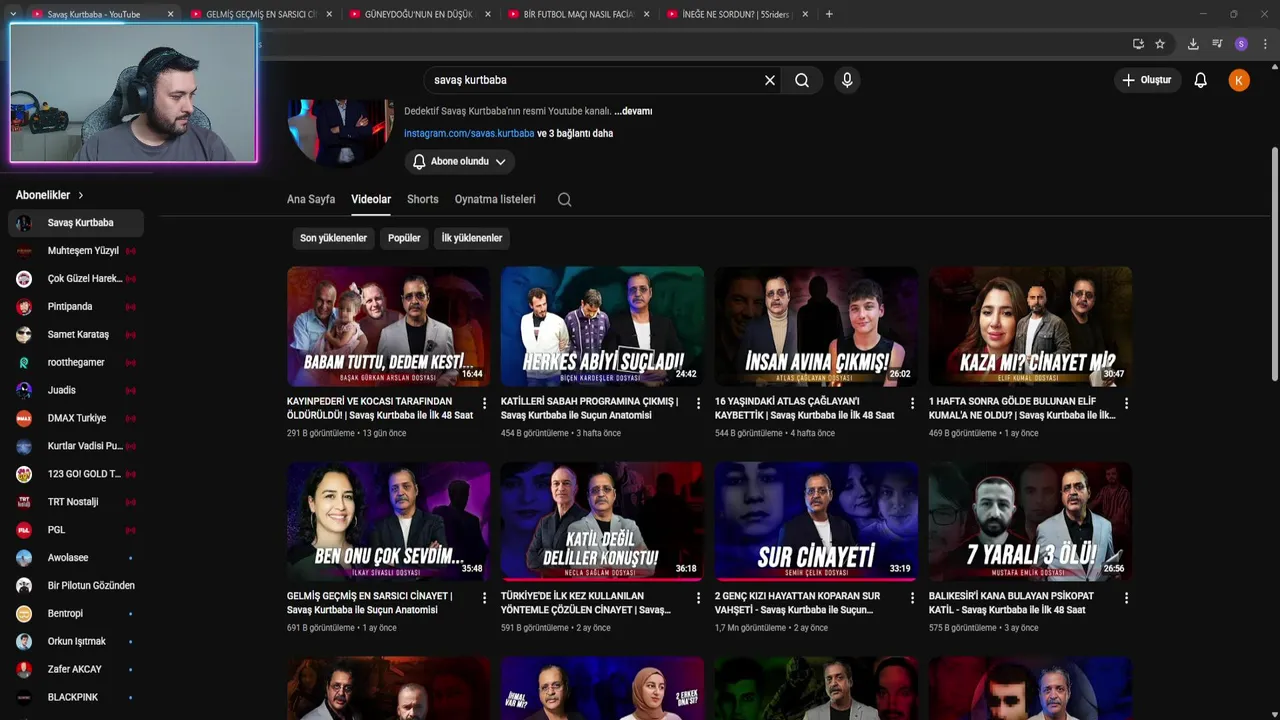Select the Videolar channel tab
This screenshot has height=720, width=1280.
[371, 199]
